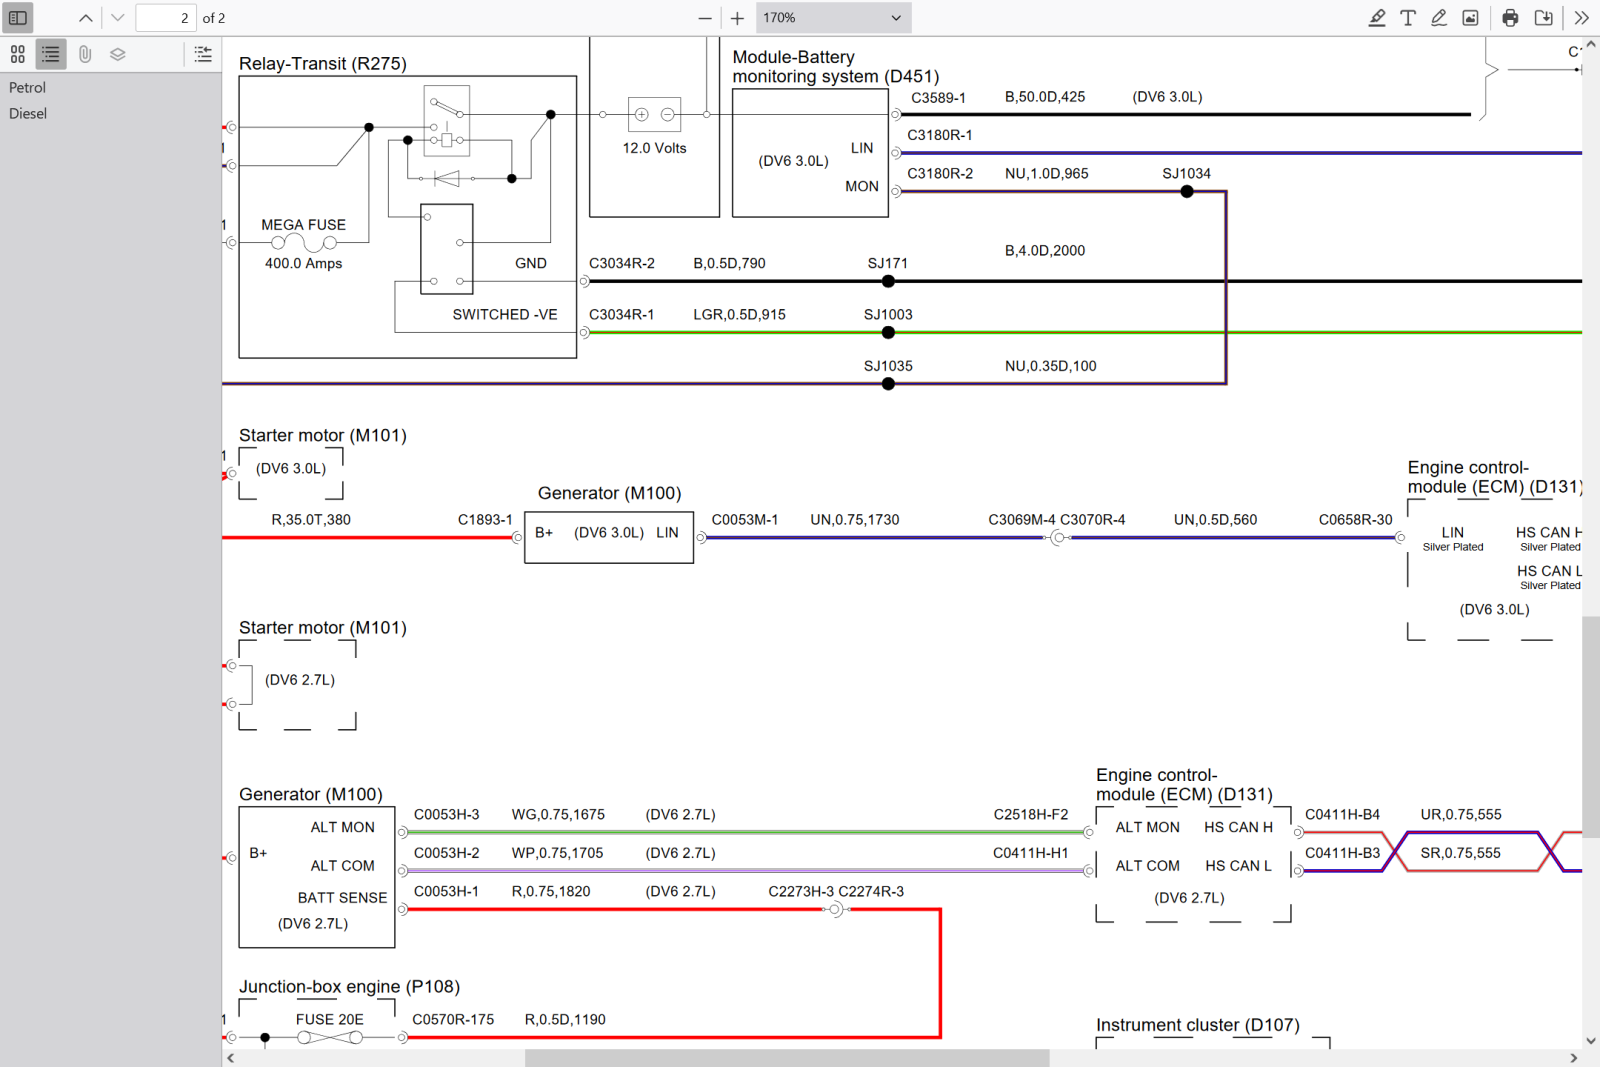The height and width of the screenshot is (1067, 1600).
Task: Click connector label 'C2518H-F2'
Action: click(1031, 814)
